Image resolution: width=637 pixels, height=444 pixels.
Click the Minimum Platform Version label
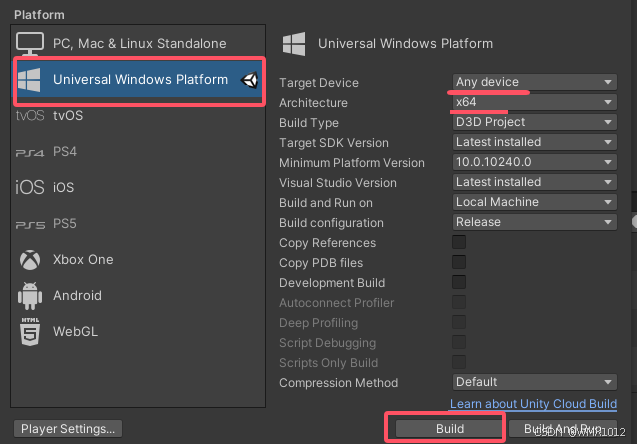352,163
